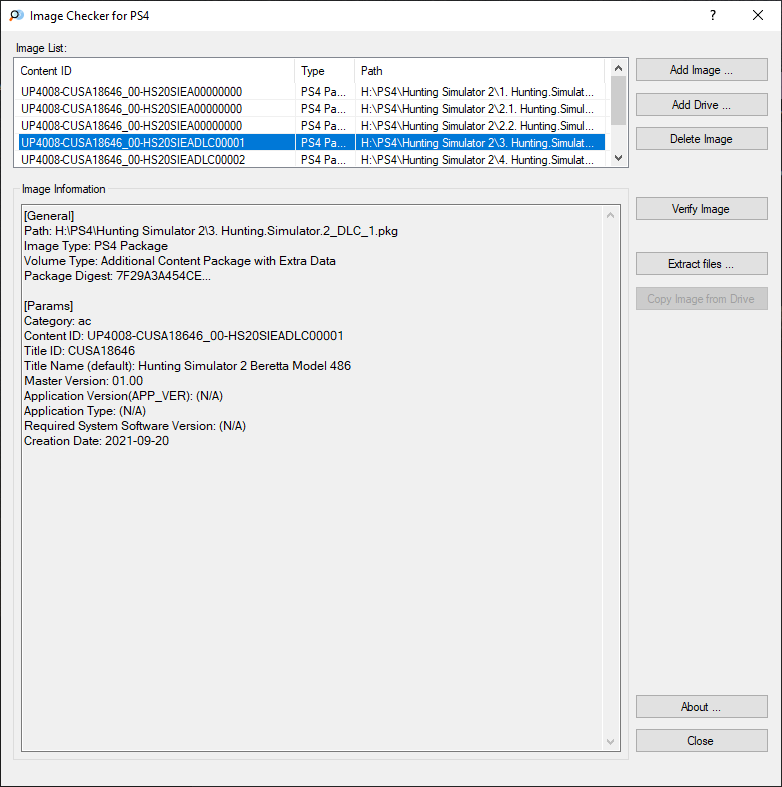Click the Add Drive ... button
782x787 pixels.
point(701,104)
